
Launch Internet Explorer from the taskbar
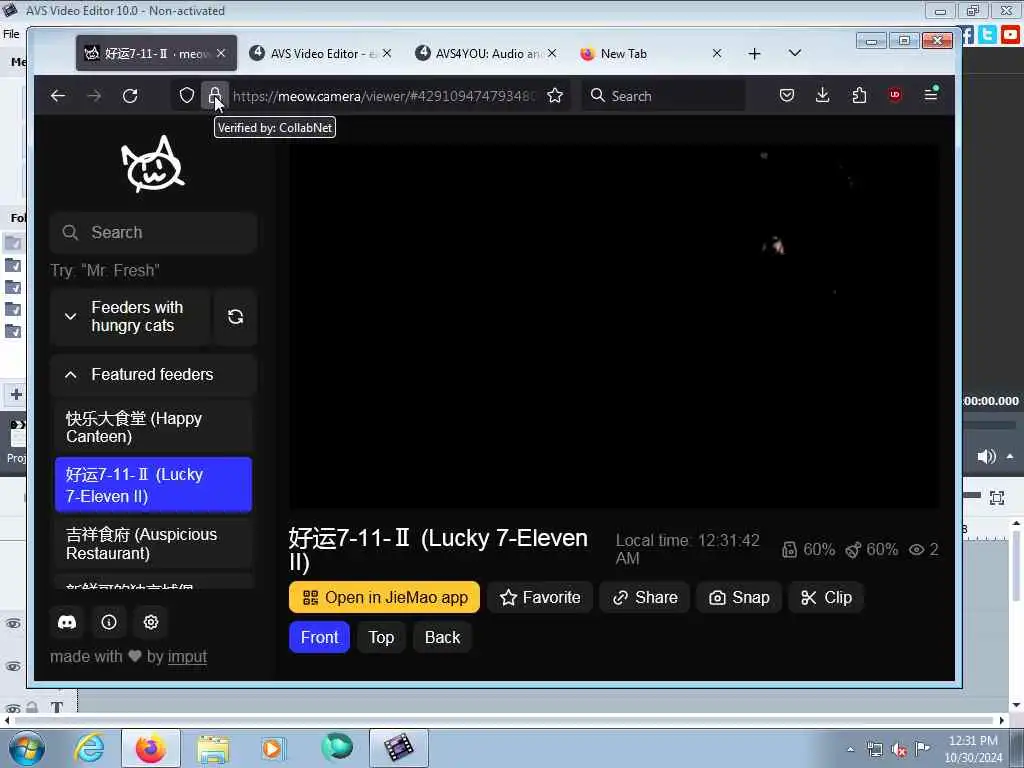(89, 748)
